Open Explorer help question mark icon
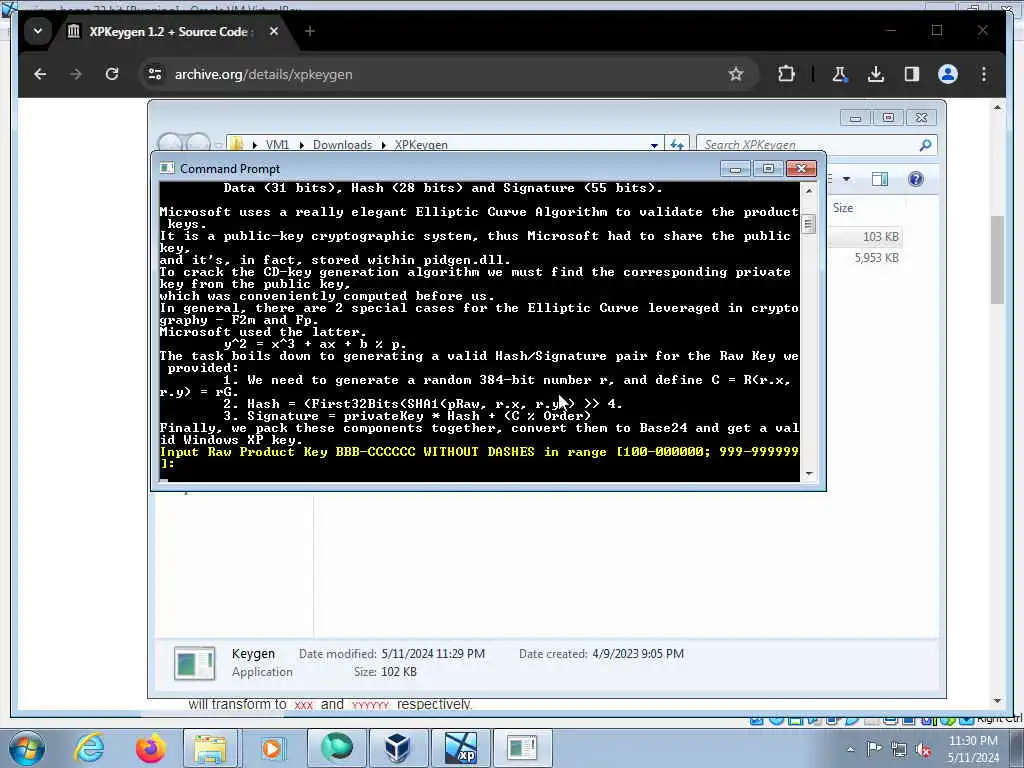Screen dimensions: 1024x768 click(916, 179)
